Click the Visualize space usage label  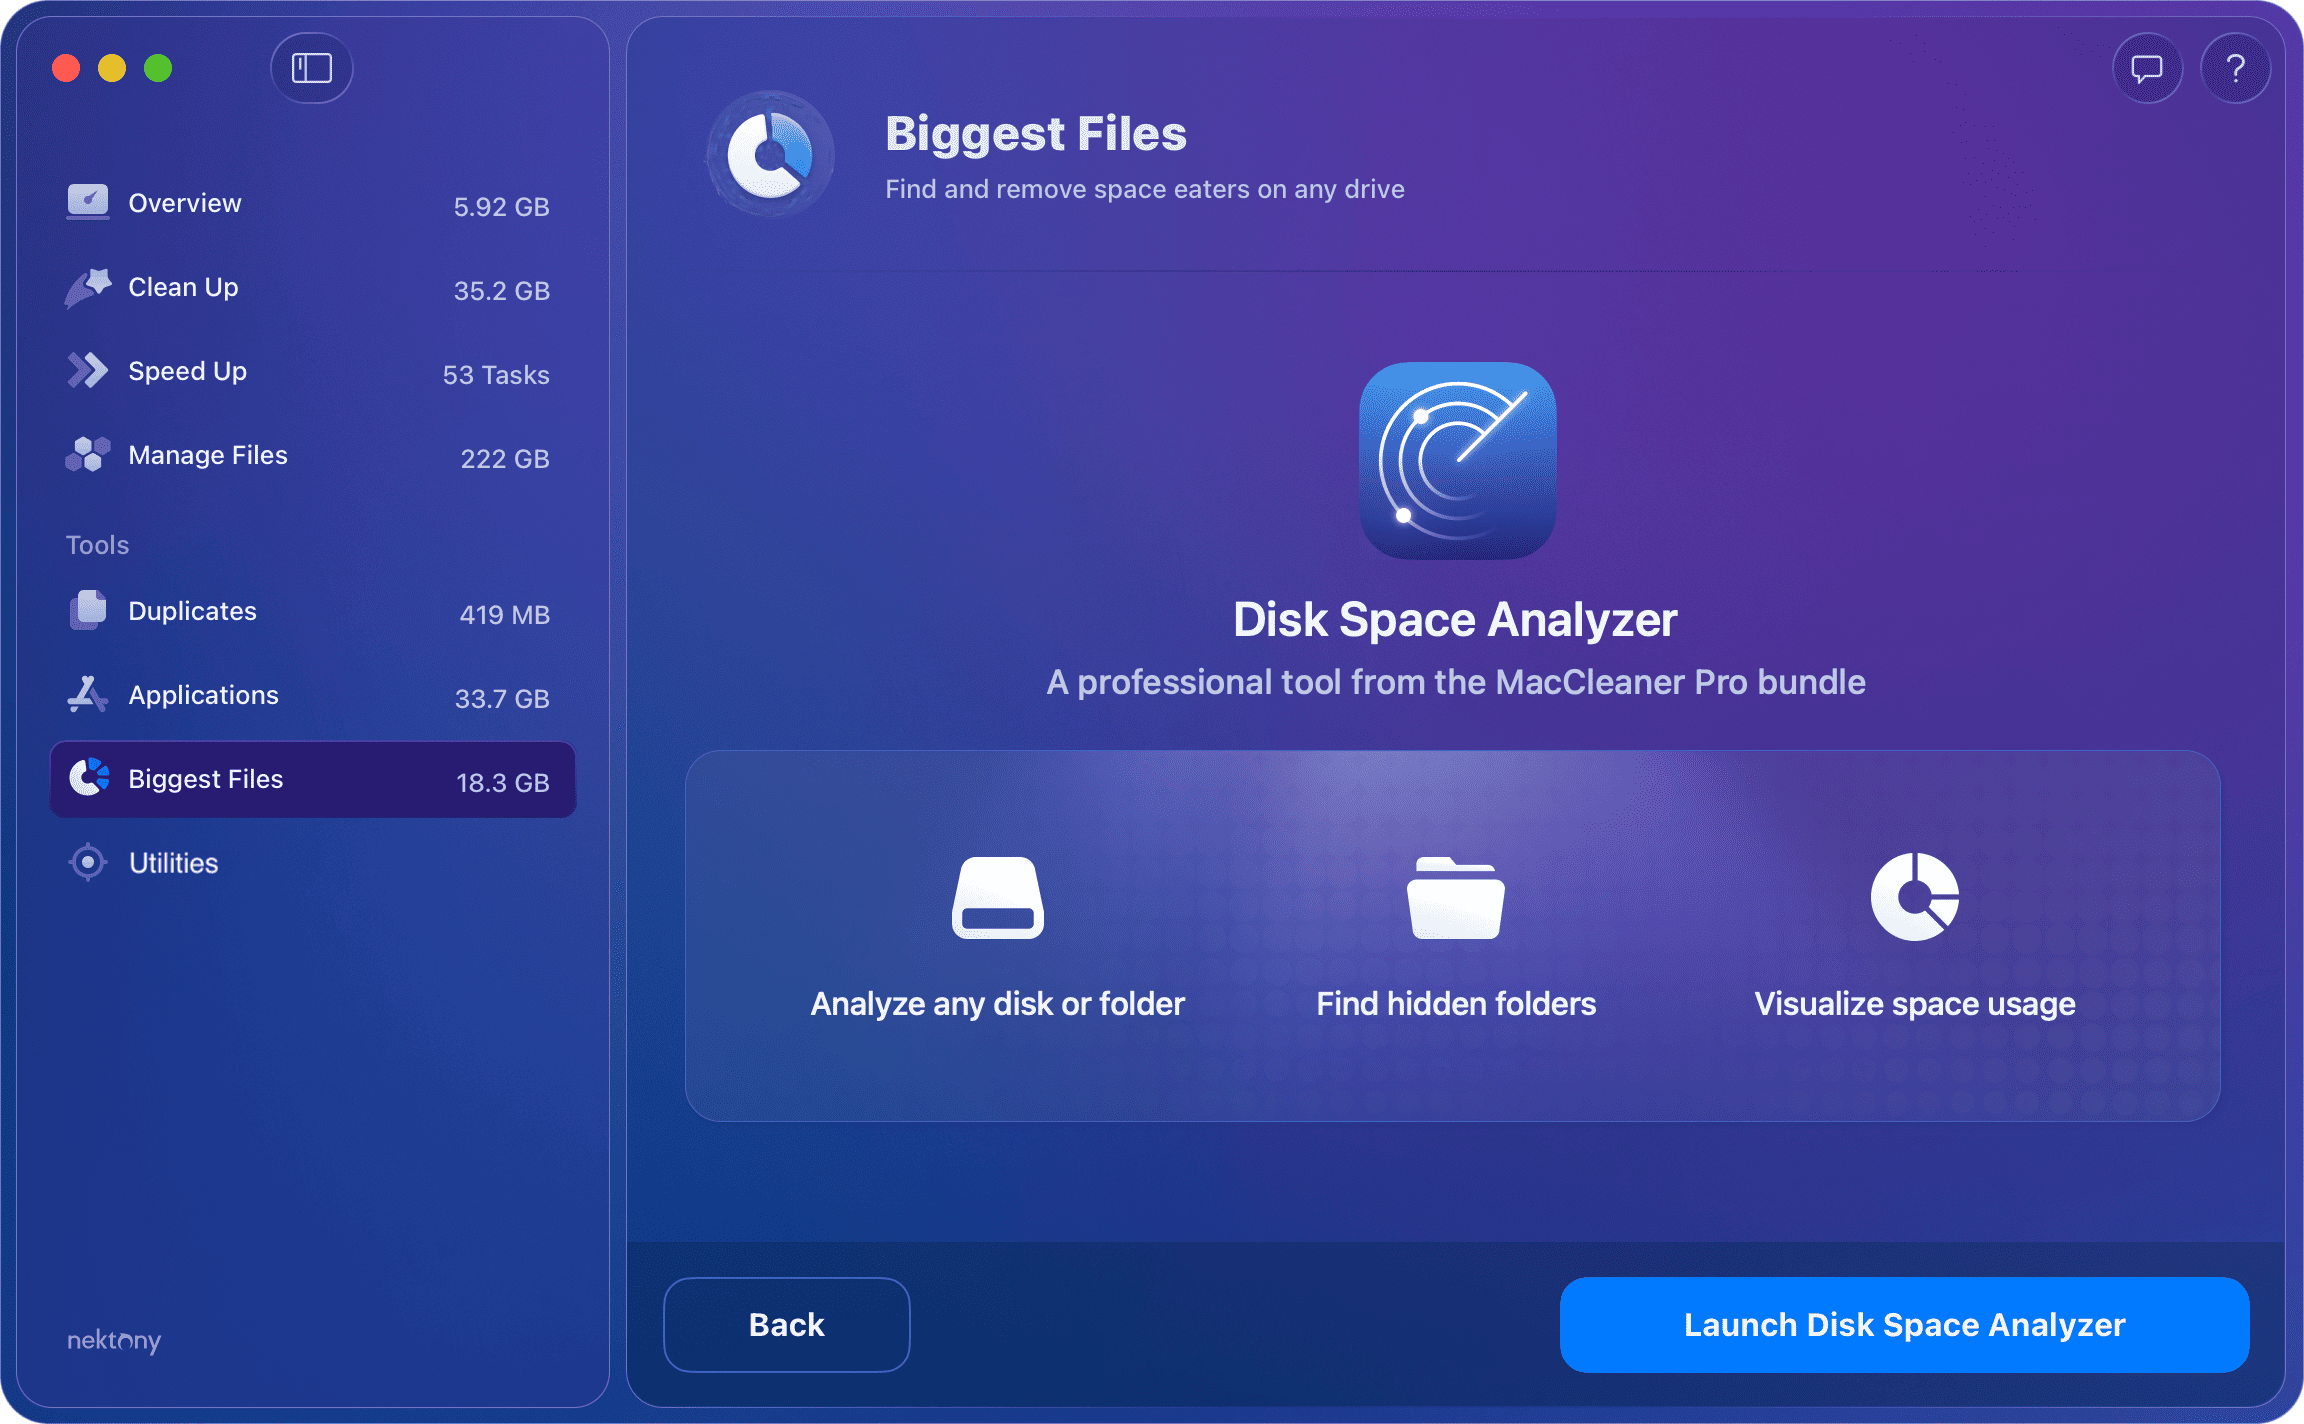(x=1914, y=1004)
